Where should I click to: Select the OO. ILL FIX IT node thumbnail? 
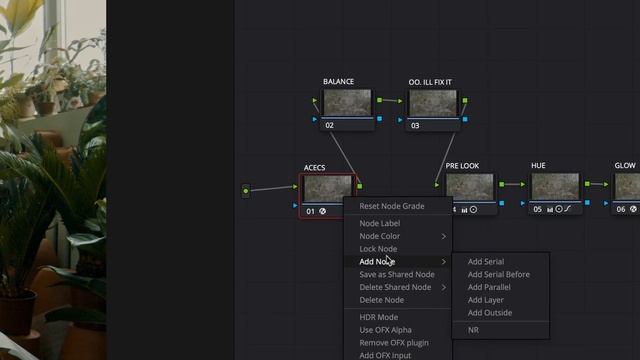(x=433, y=103)
